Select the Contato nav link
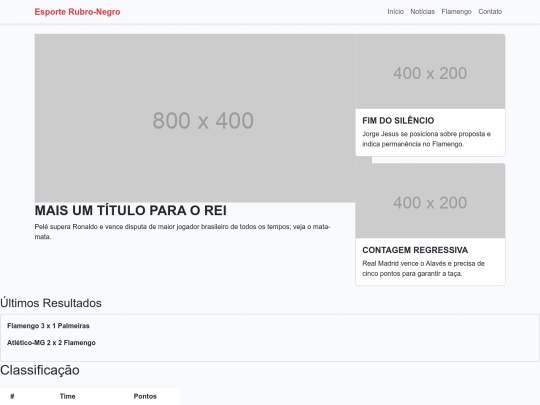 pyautogui.click(x=490, y=12)
